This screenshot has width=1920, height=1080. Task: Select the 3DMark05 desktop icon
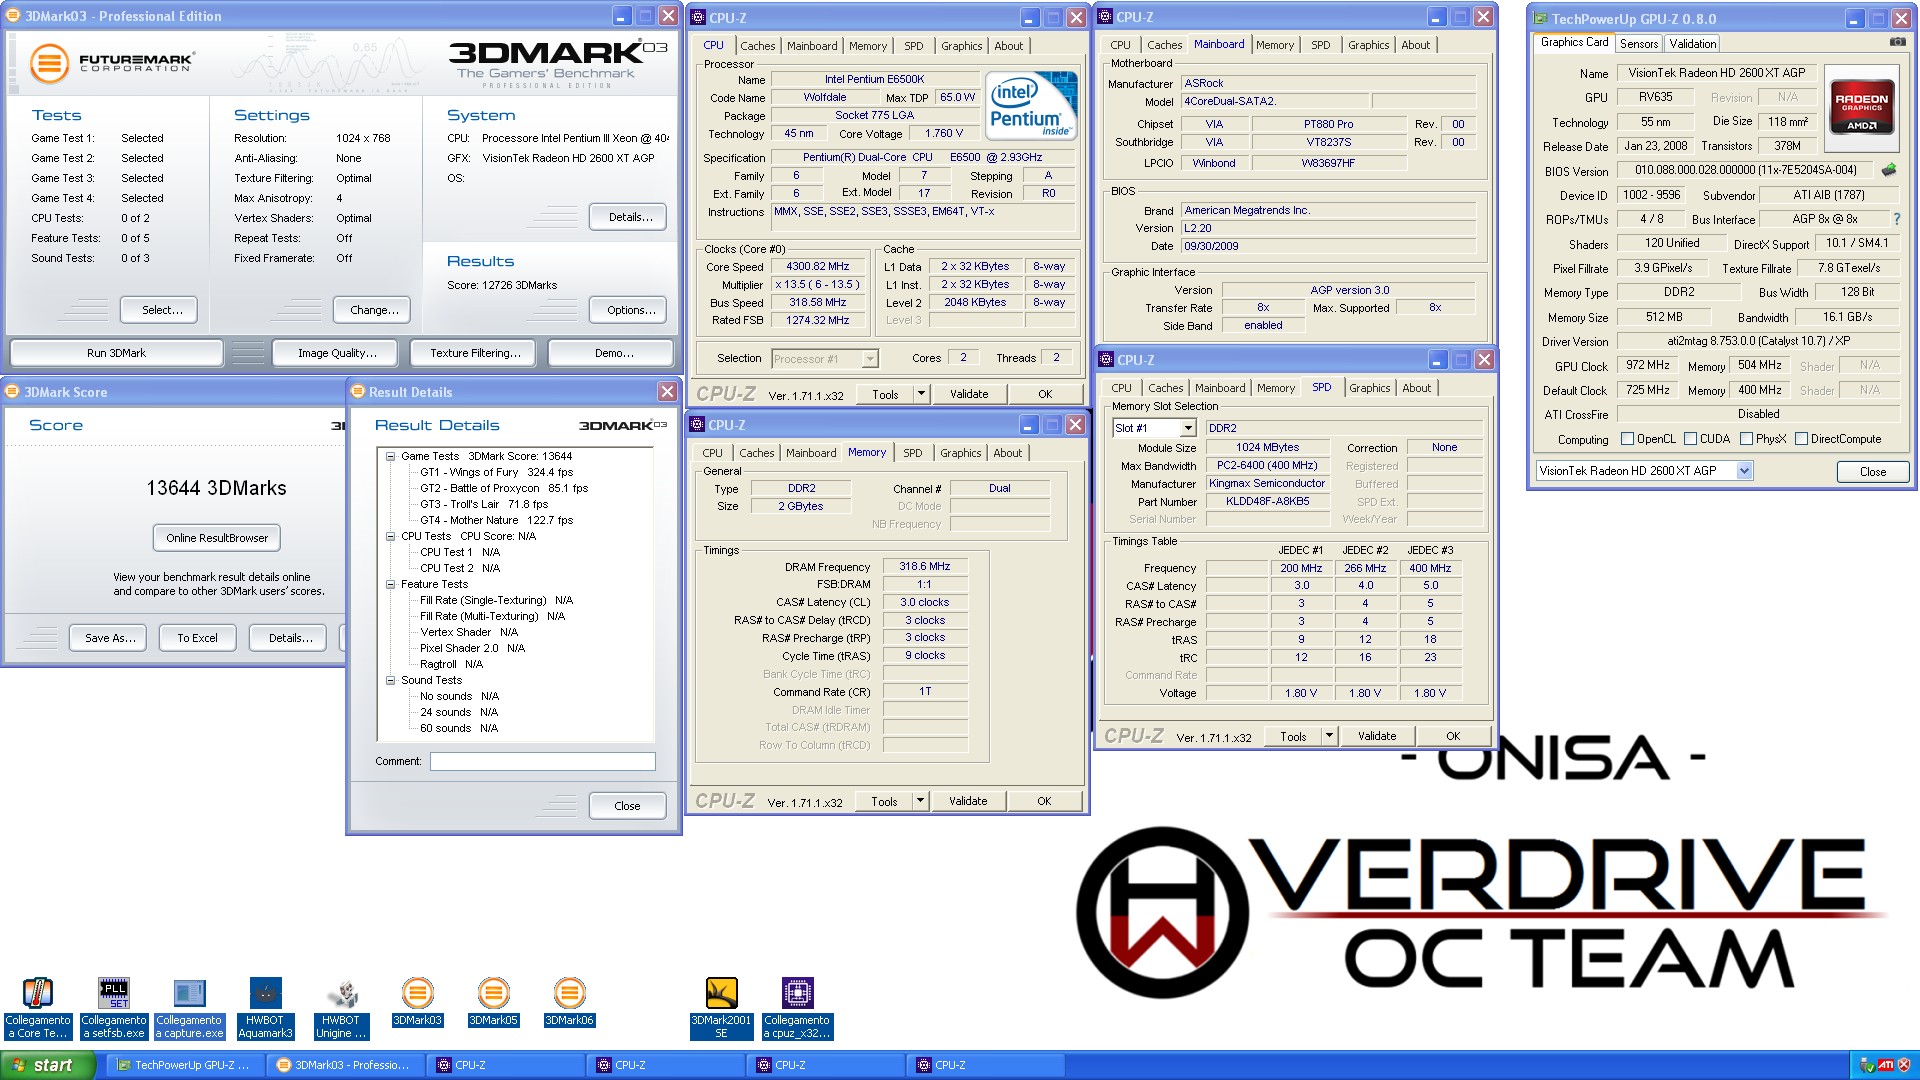[x=493, y=1002]
